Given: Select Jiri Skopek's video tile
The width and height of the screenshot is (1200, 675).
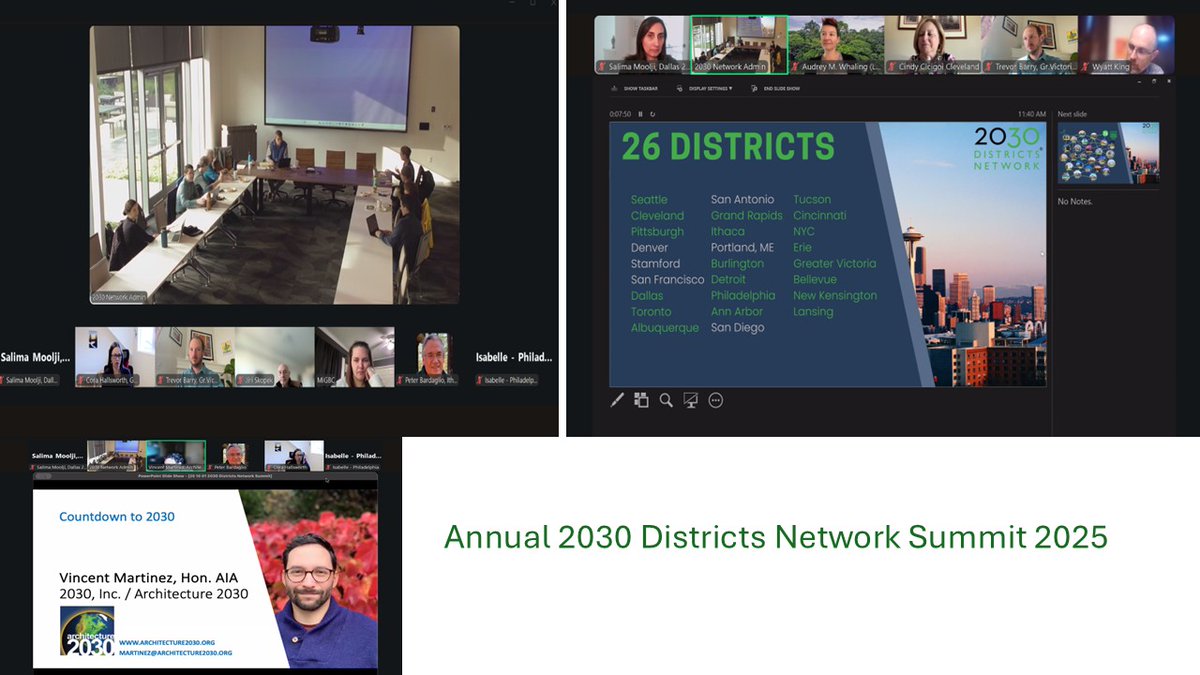Looking at the screenshot, I should 275,357.
